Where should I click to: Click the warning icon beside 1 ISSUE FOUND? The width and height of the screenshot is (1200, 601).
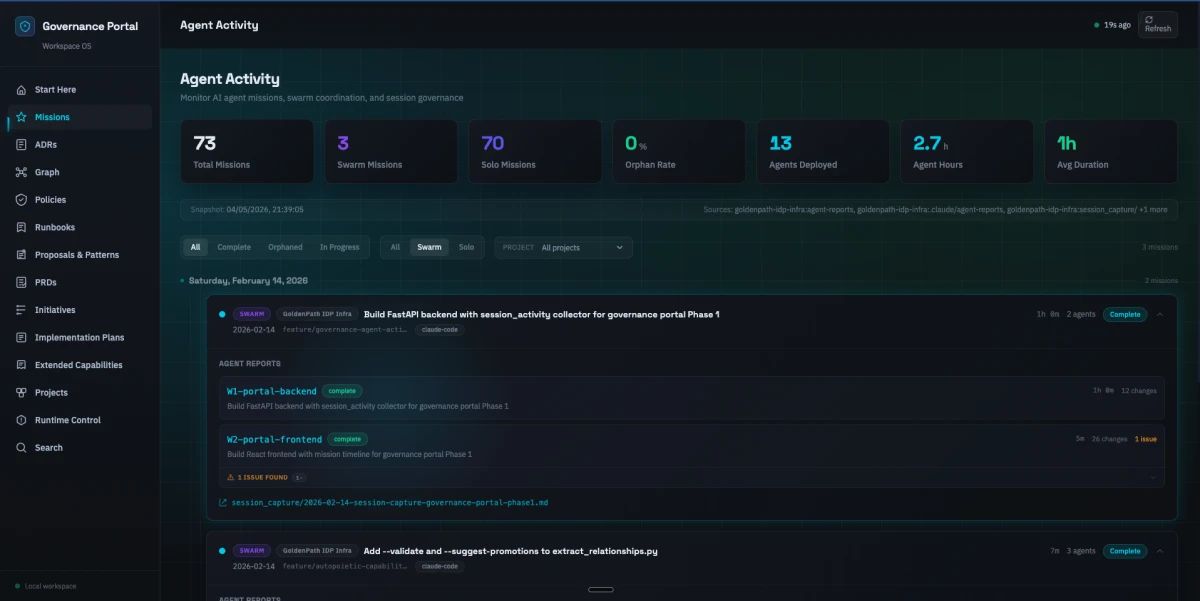pyautogui.click(x=231, y=478)
